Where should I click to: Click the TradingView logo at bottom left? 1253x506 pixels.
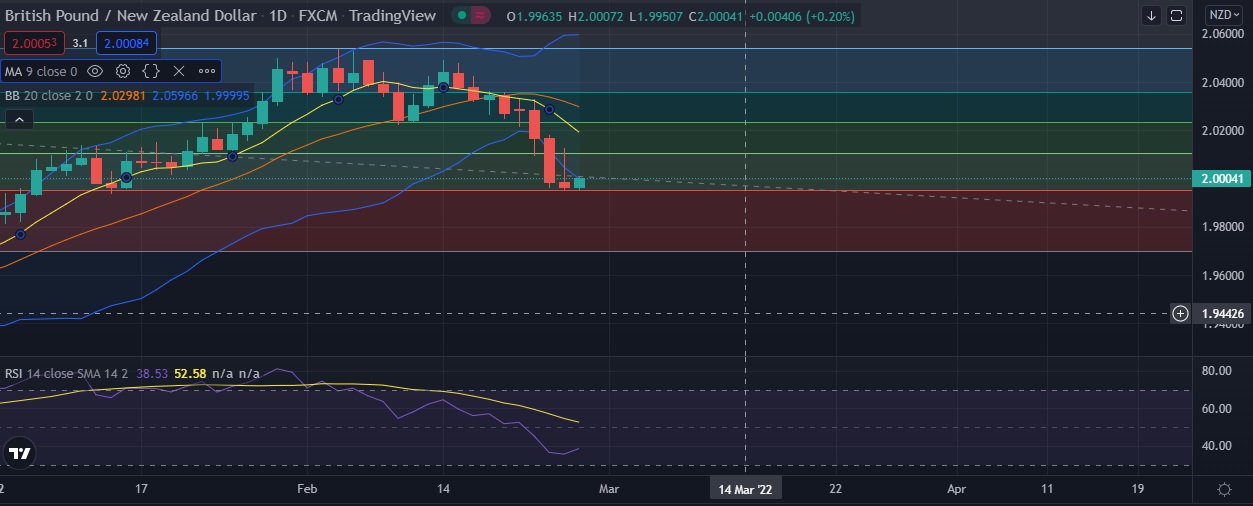coord(18,452)
